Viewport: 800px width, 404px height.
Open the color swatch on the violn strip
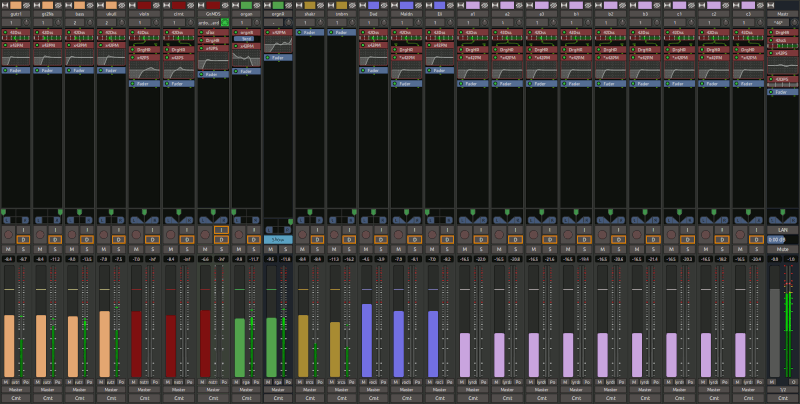tap(146, 5)
